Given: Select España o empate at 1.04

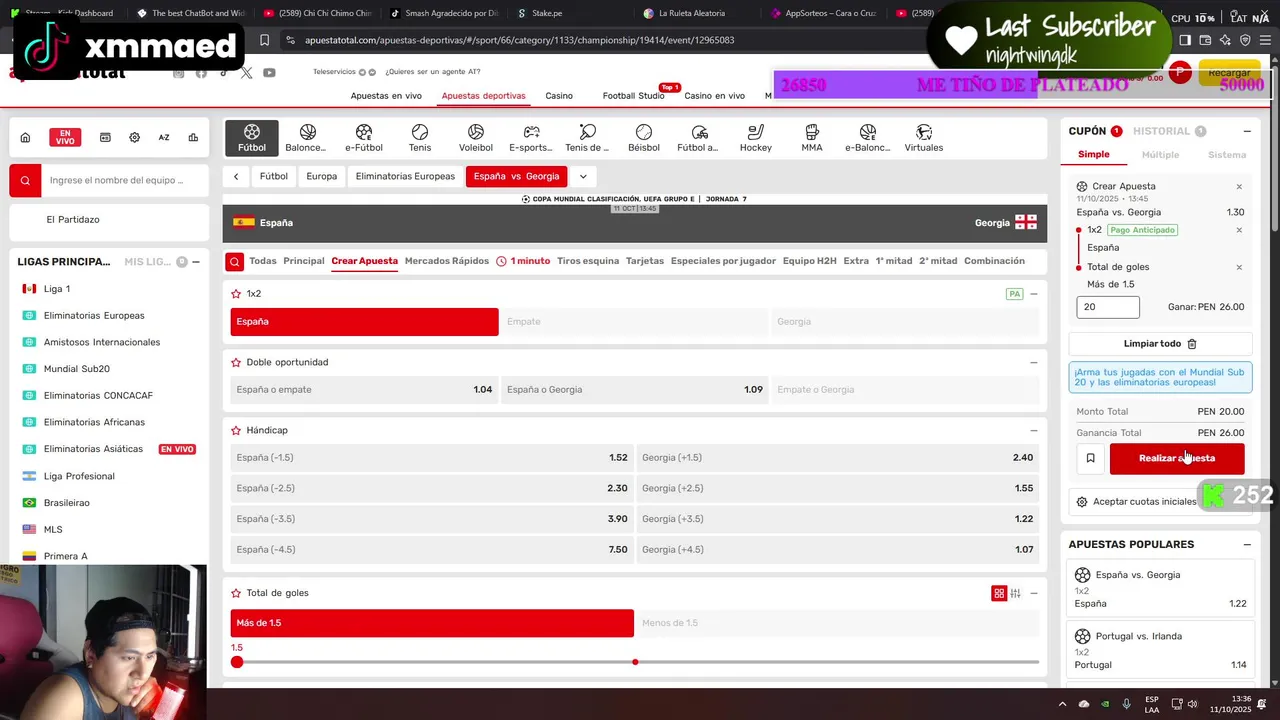Looking at the screenshot, I should (364, 390).
